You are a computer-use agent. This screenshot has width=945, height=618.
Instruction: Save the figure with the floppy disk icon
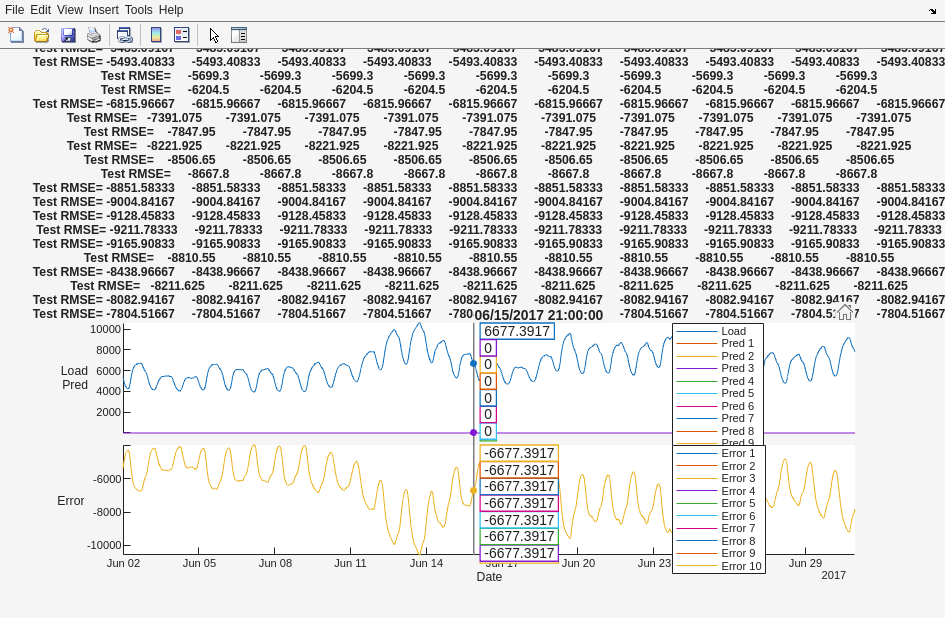(x=68, y=35)
